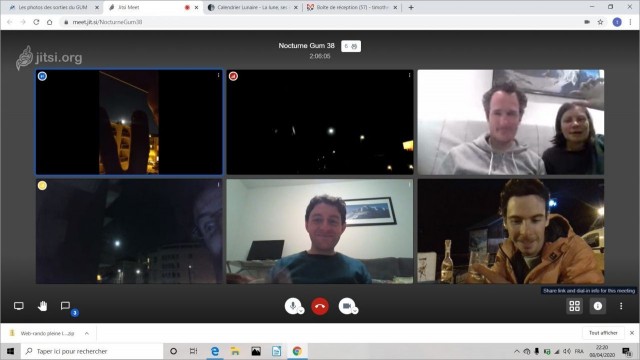This screenshot has width=640, height=360.
Task: Switch to Calendrier Lunaire tab
Action: (252, 7)
